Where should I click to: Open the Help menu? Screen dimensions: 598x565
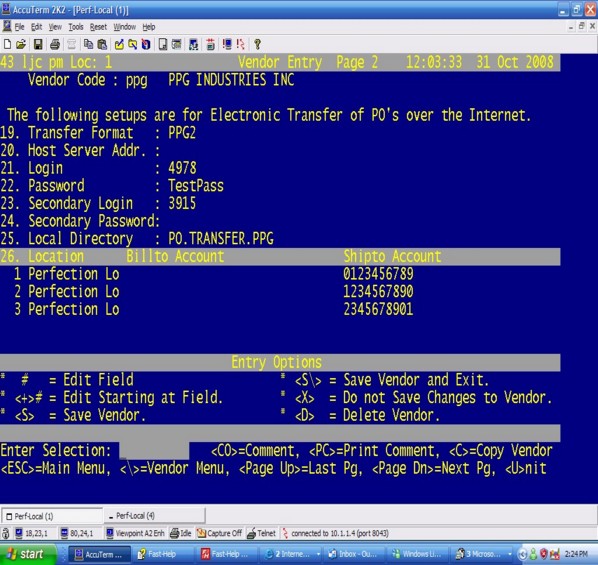coord(149,27)
